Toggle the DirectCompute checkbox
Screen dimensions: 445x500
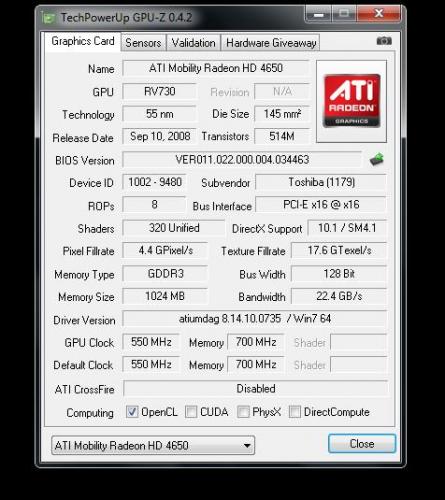tap(295, 412)
